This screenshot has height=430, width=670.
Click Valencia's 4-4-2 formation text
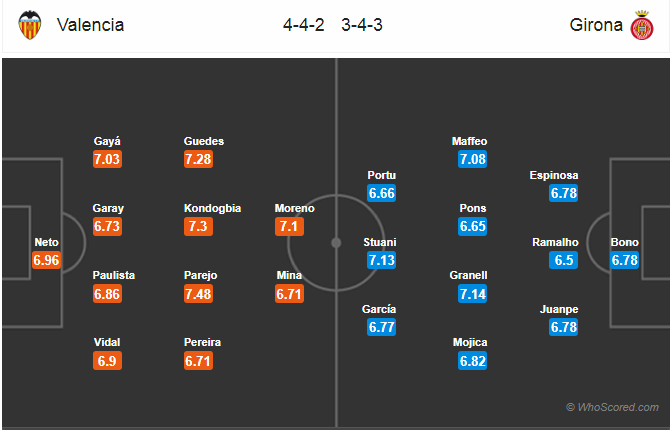pyautogui.click(x=302, y=25)
